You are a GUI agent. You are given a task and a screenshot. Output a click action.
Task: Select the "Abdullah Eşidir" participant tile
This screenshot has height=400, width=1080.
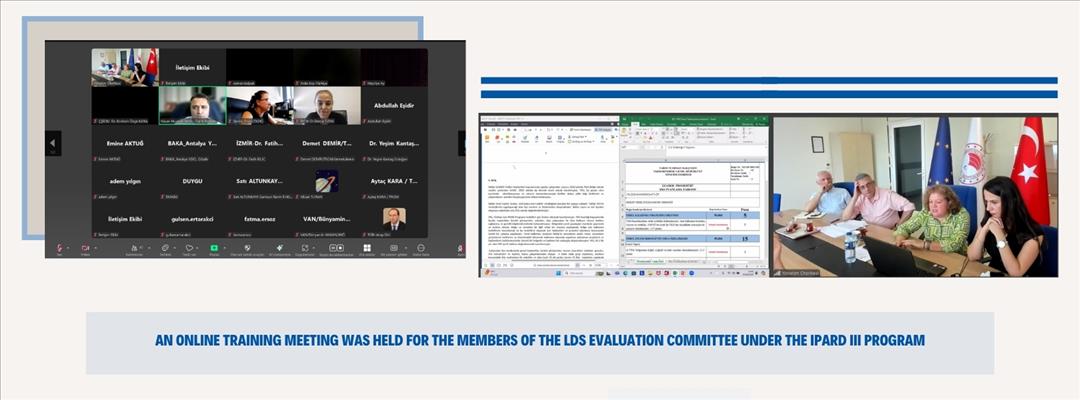coord(395,105)
